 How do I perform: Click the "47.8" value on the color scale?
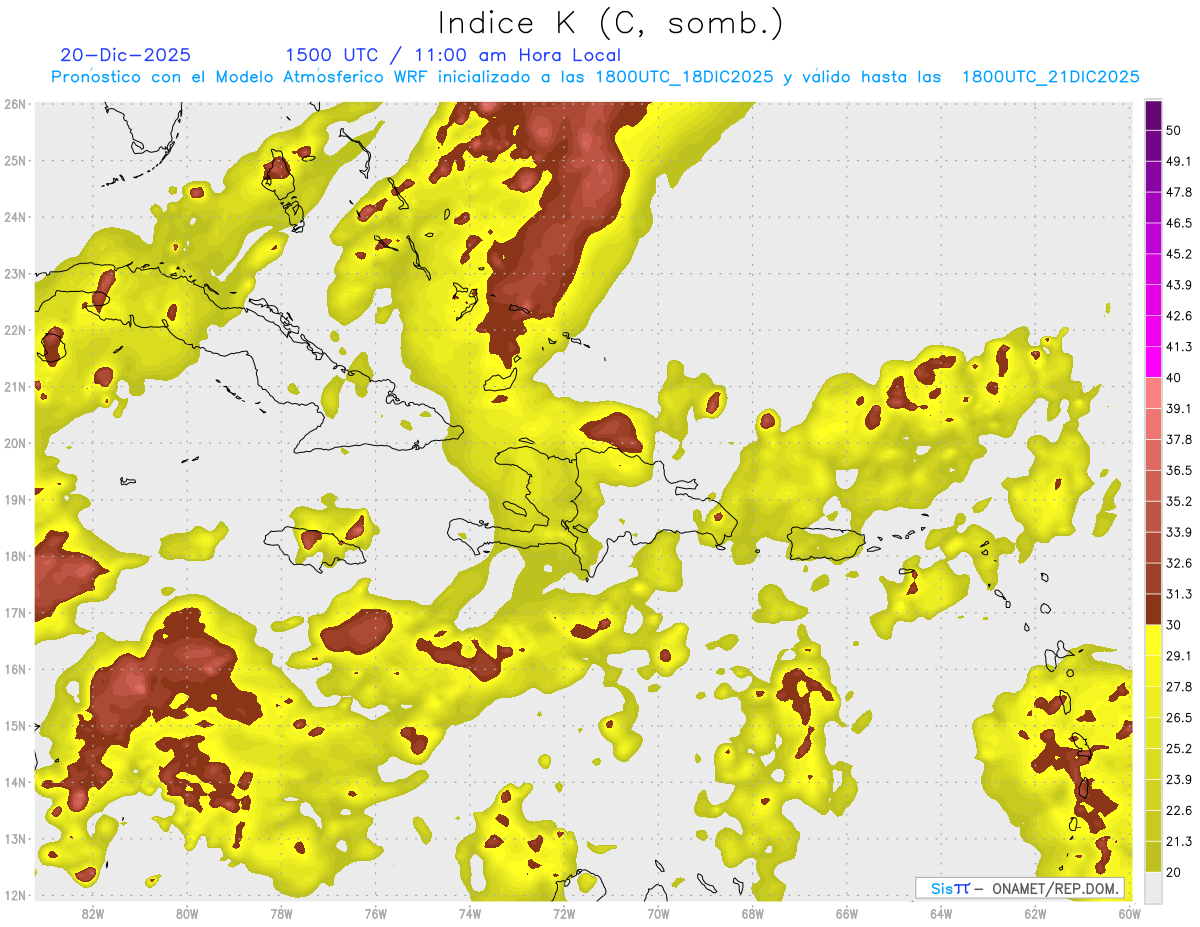click(1179, 193)
